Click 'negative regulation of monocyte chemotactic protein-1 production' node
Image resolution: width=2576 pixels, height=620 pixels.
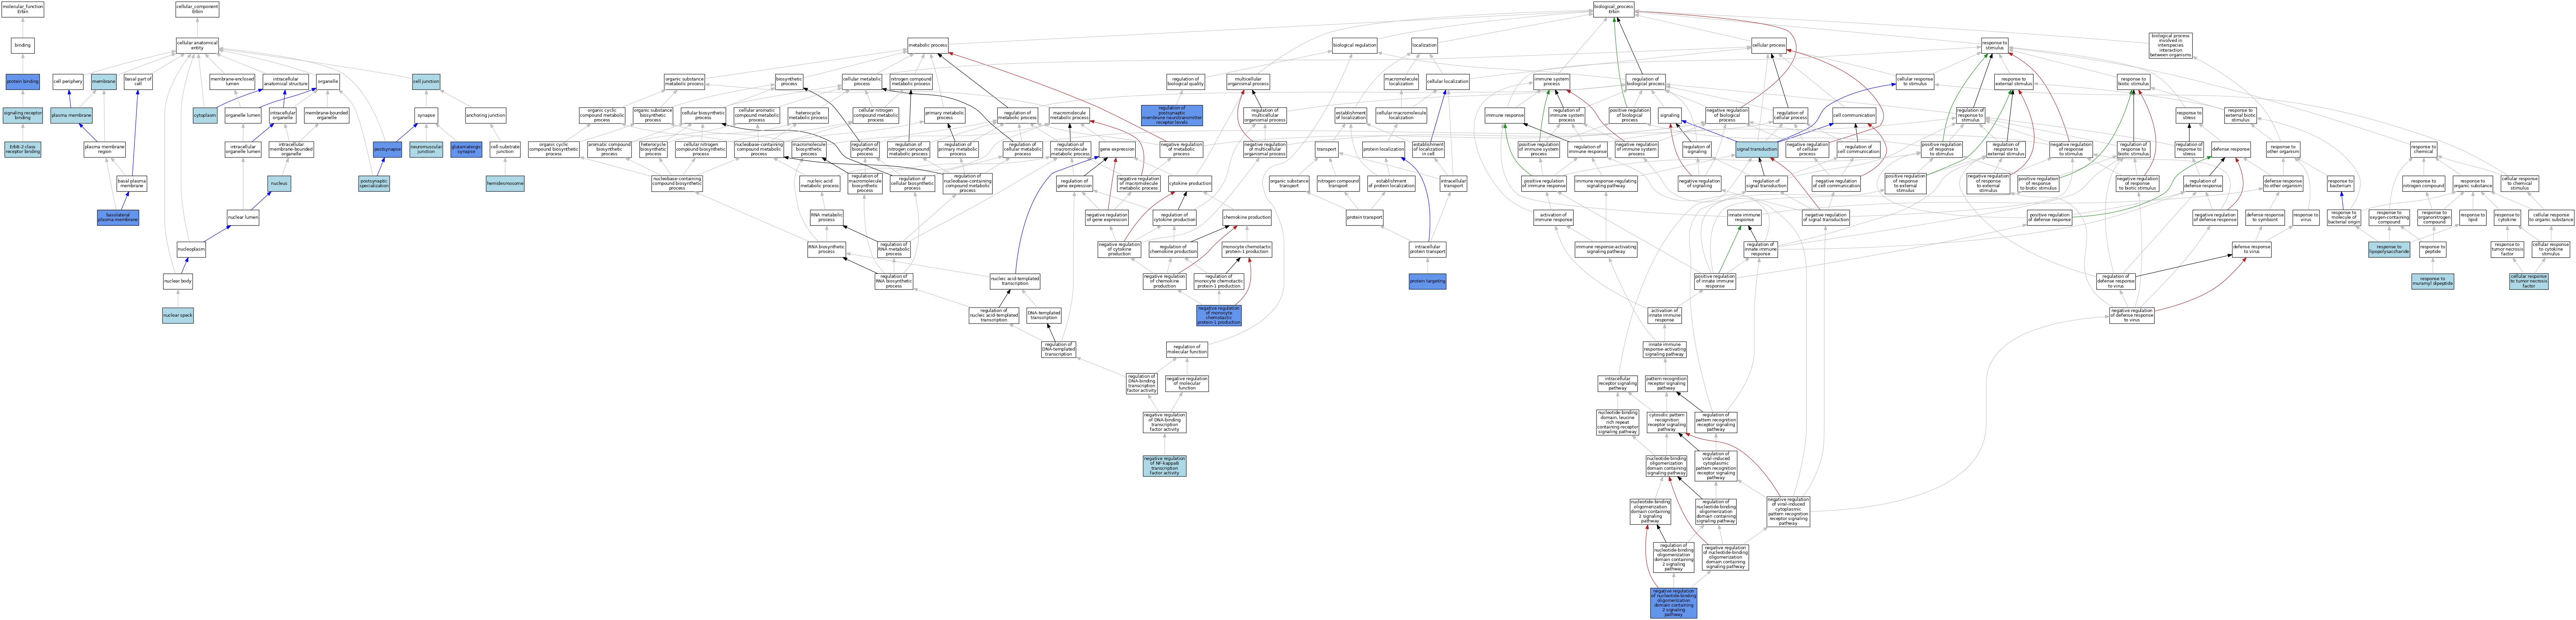1219,316
